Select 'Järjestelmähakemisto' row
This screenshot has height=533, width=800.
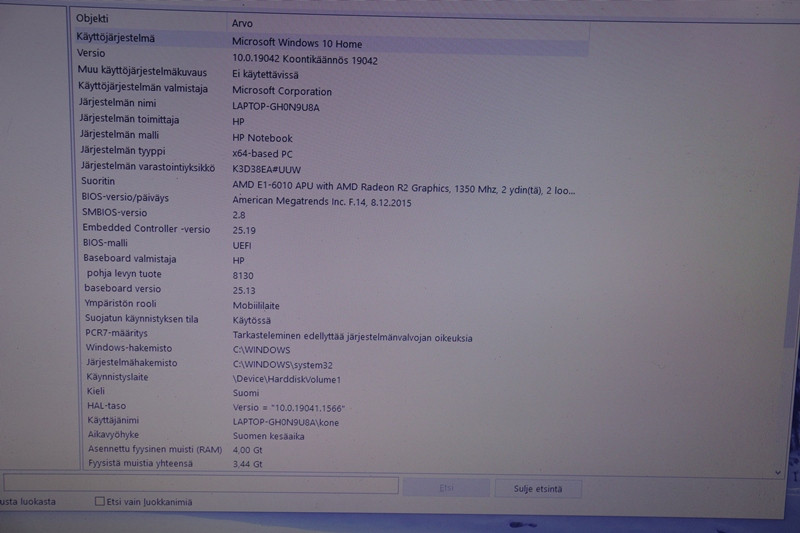pyautogui.click(x=132, y=363)
